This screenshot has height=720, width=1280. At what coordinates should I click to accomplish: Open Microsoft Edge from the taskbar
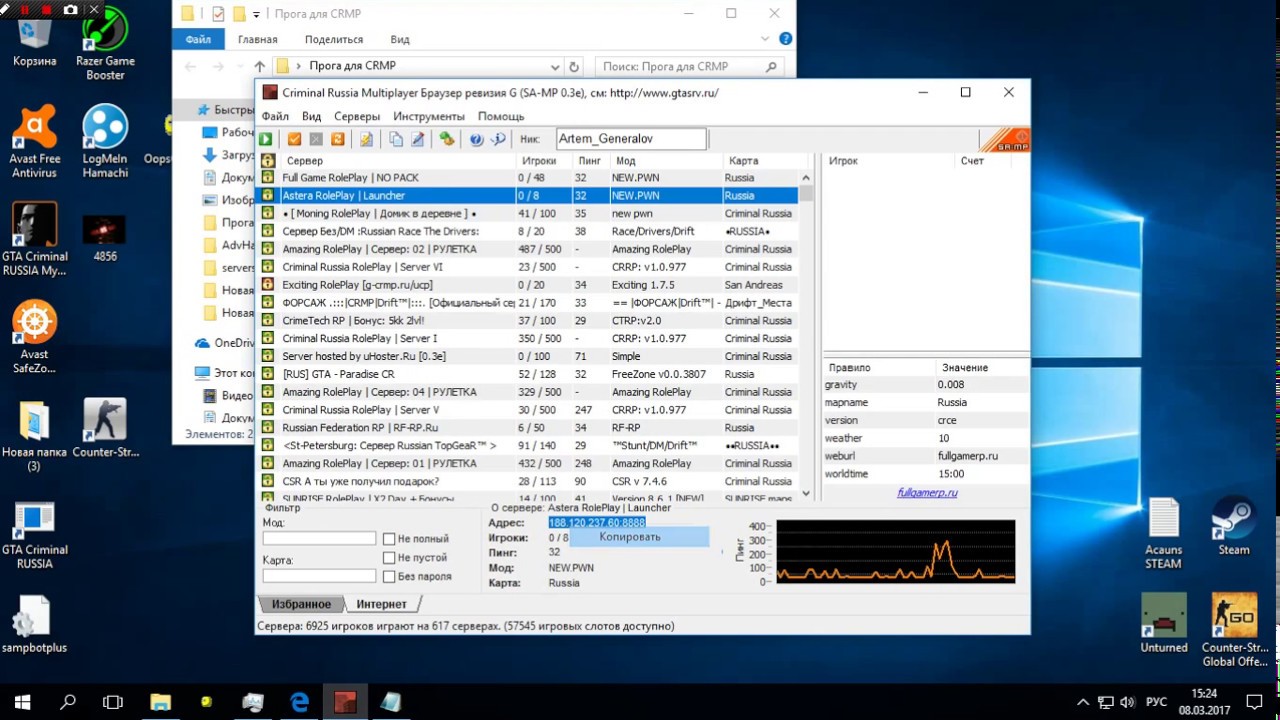(x=299, y=702)
